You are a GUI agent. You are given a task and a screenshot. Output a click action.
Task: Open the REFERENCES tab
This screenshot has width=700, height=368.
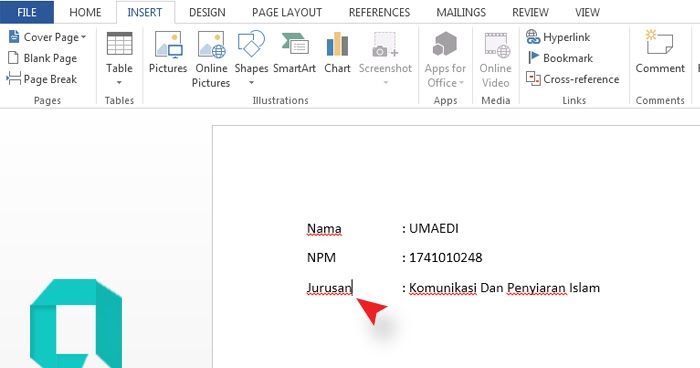(x=379, y=12)
